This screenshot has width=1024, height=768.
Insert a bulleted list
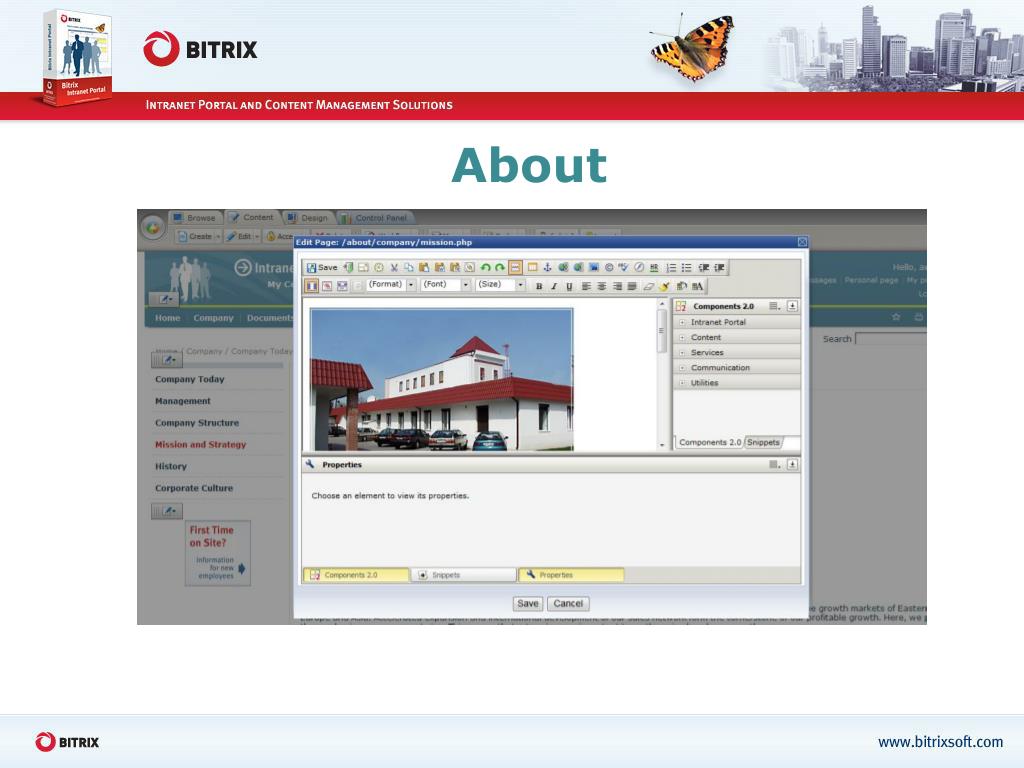pyautogui.click(x=686, y=268)
